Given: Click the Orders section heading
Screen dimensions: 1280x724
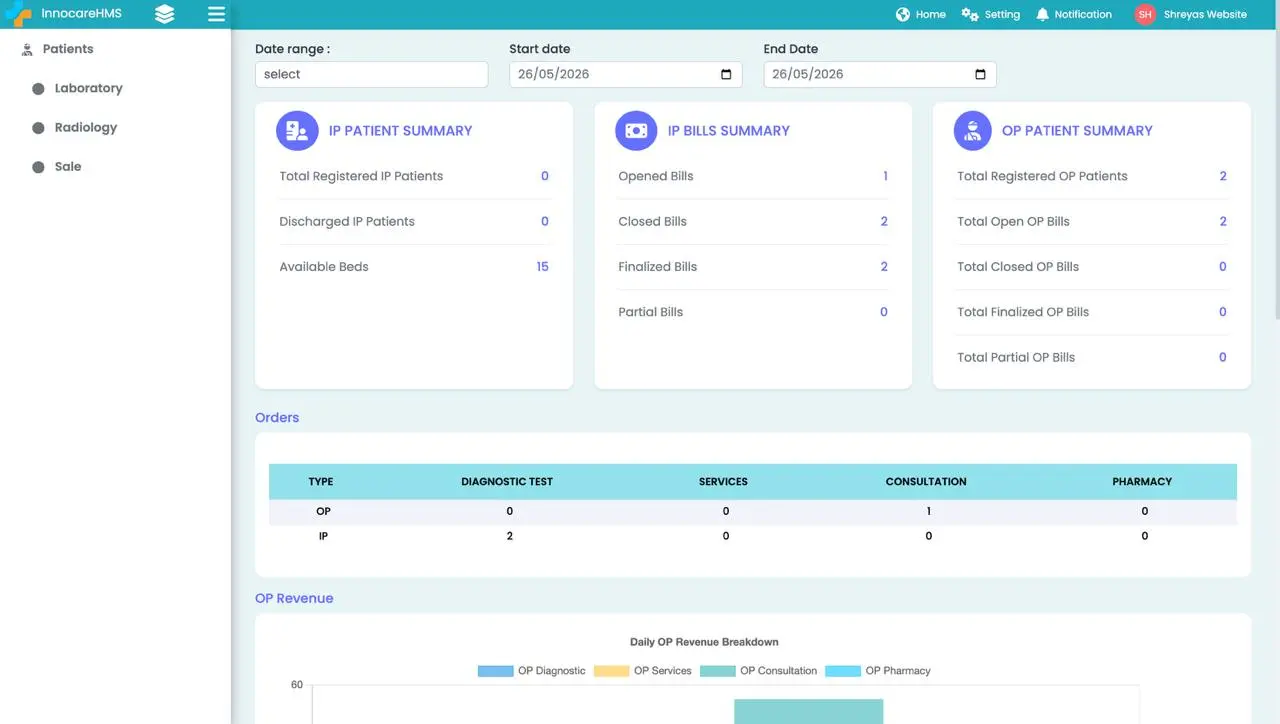Looking at the screenshot, I should point(277,418).
